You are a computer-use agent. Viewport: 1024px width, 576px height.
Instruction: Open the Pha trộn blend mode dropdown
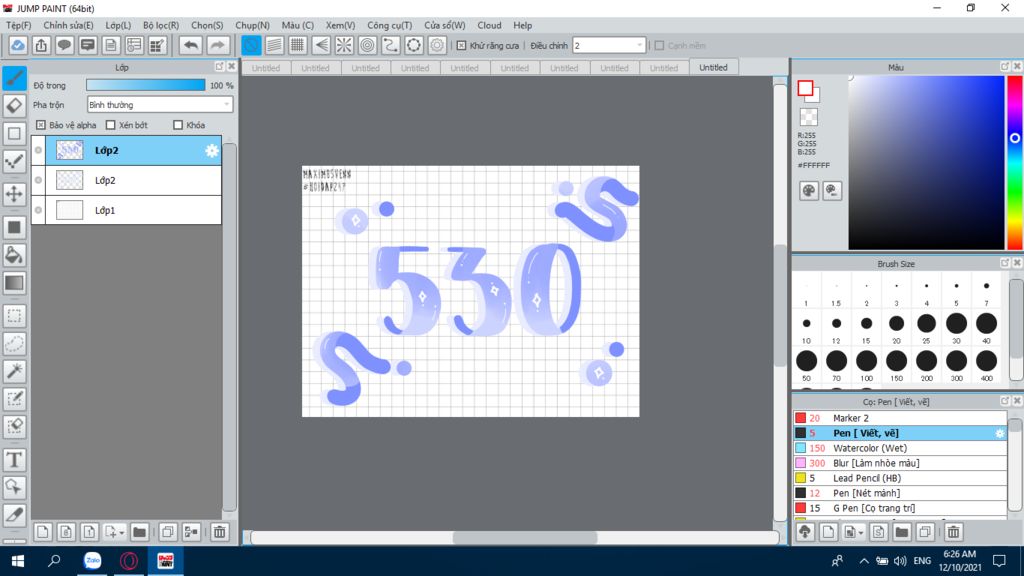click(x=160, y=104)
